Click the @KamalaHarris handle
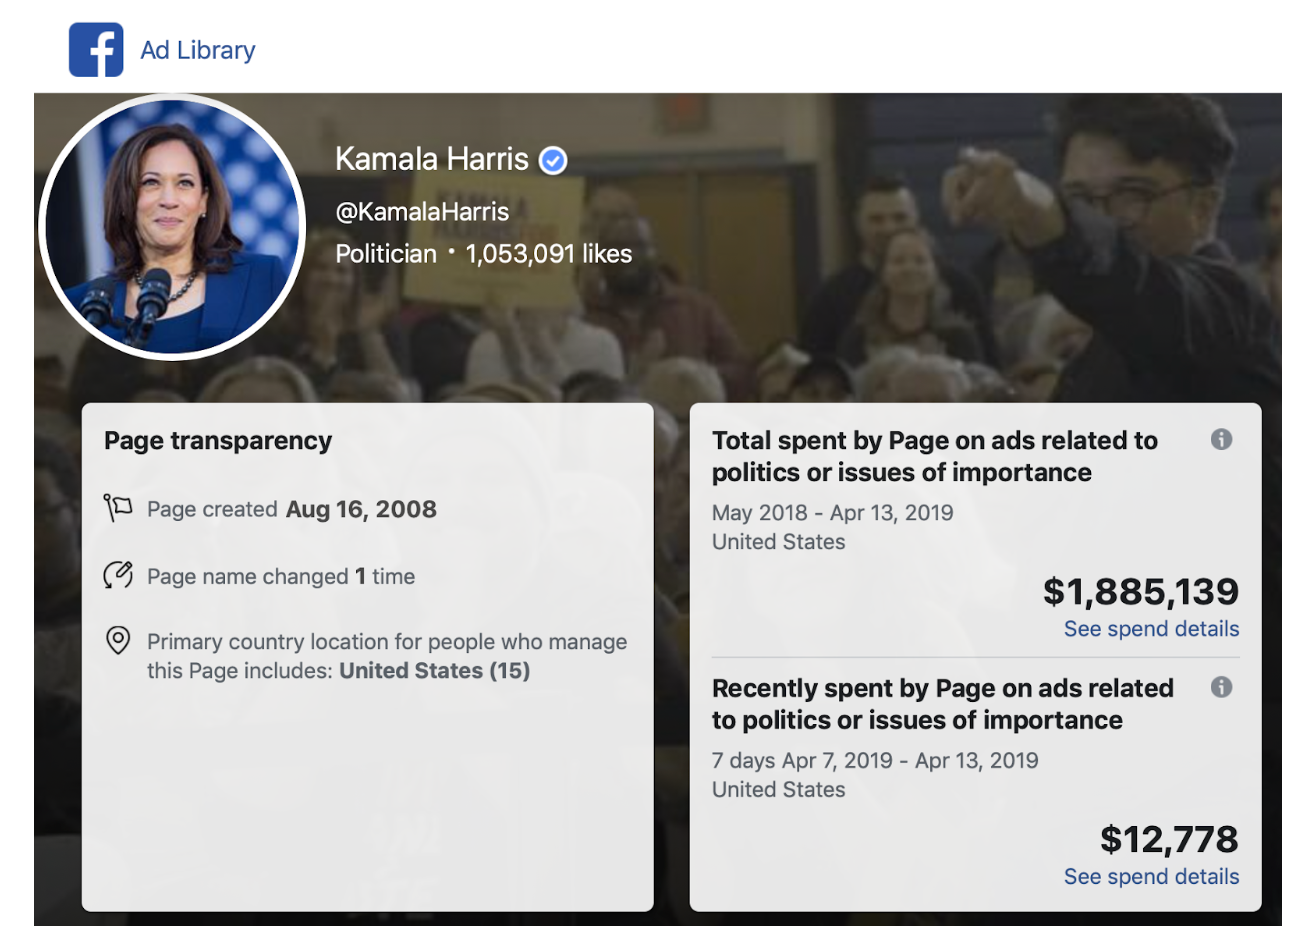The image size is (1292, 938). (422, 212)
